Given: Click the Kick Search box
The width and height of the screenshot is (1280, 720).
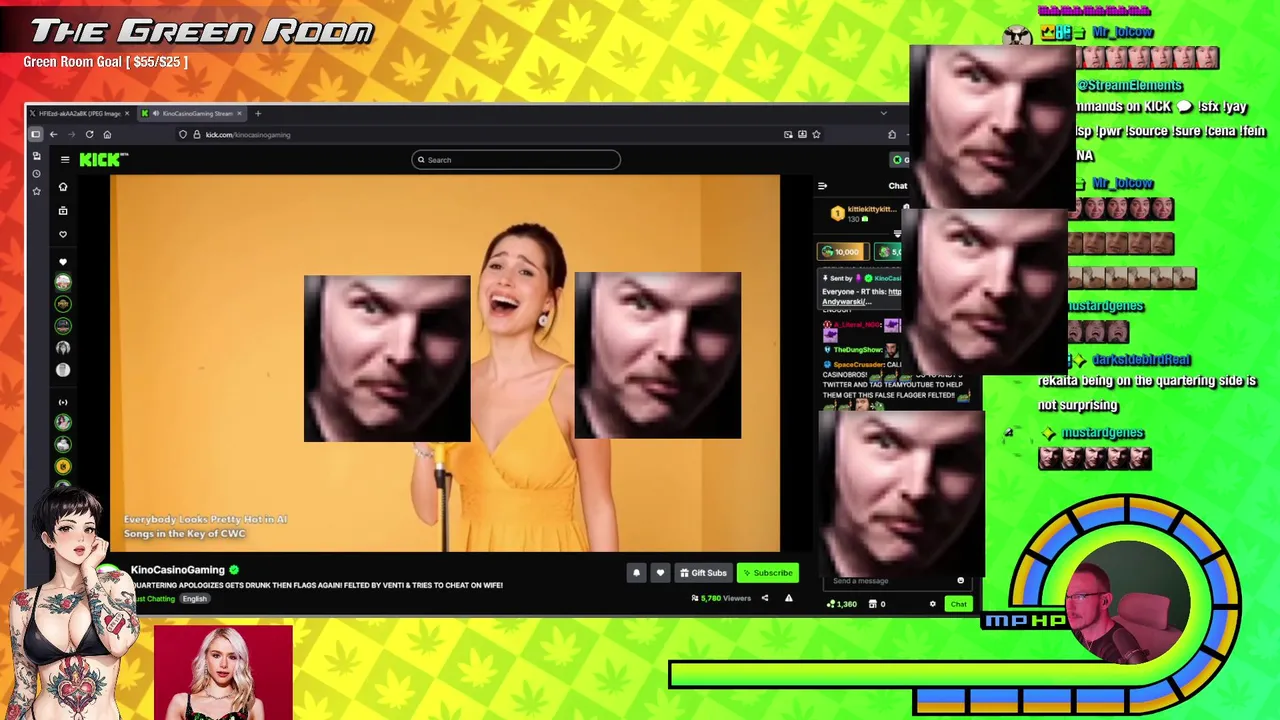Looking at the screenshot, I should 516,159.
